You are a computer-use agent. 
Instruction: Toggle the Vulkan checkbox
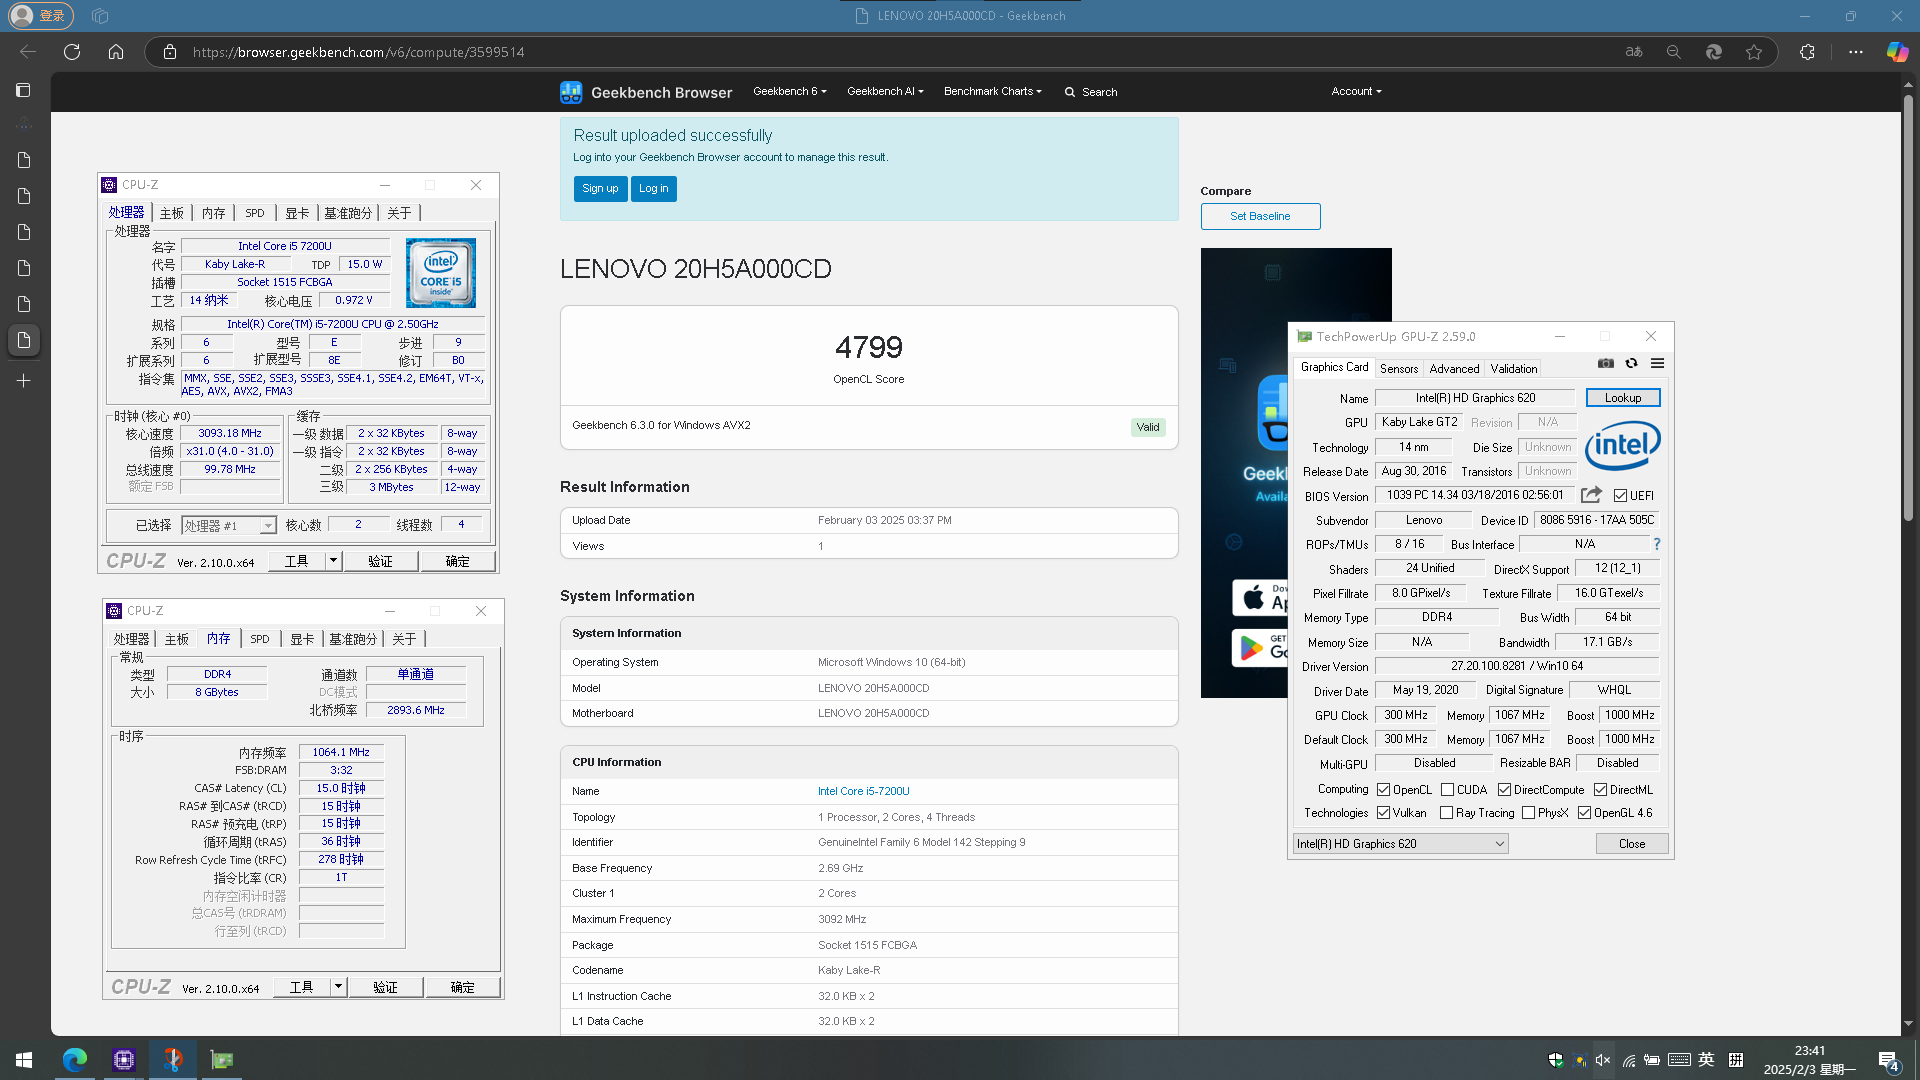1383,813
